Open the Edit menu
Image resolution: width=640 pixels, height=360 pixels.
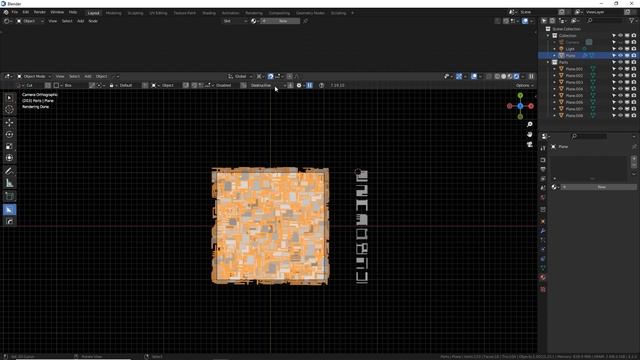(26, 13)
